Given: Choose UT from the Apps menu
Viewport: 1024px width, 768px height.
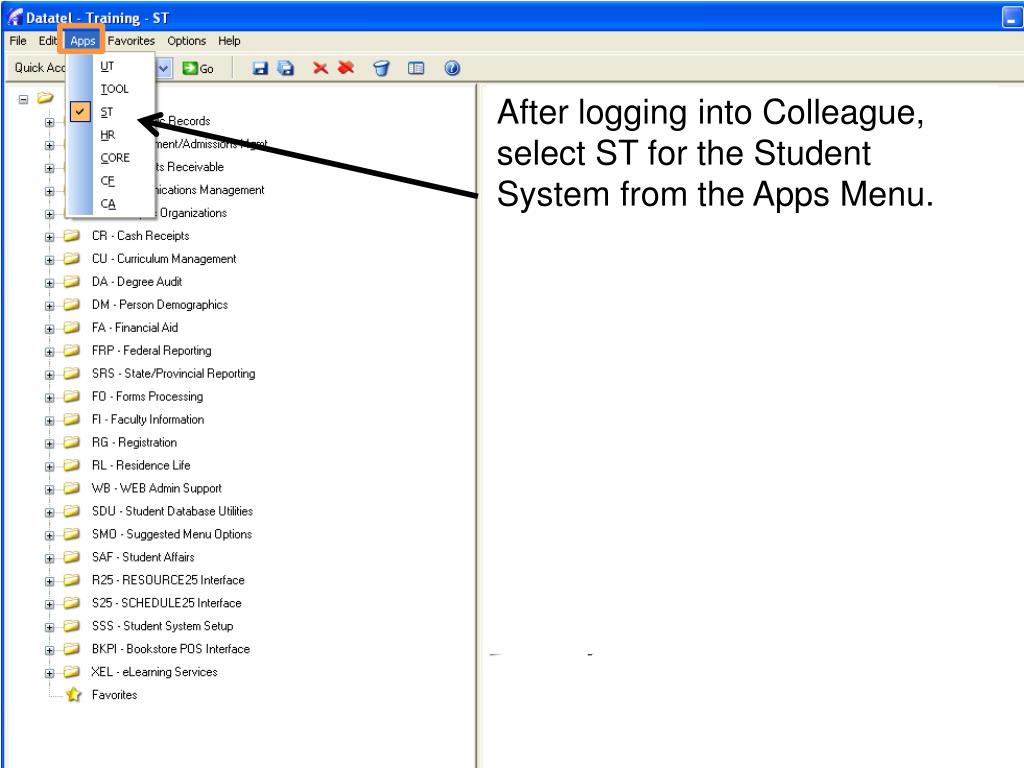Looking at the screenshot, I should tap(107, 66).
